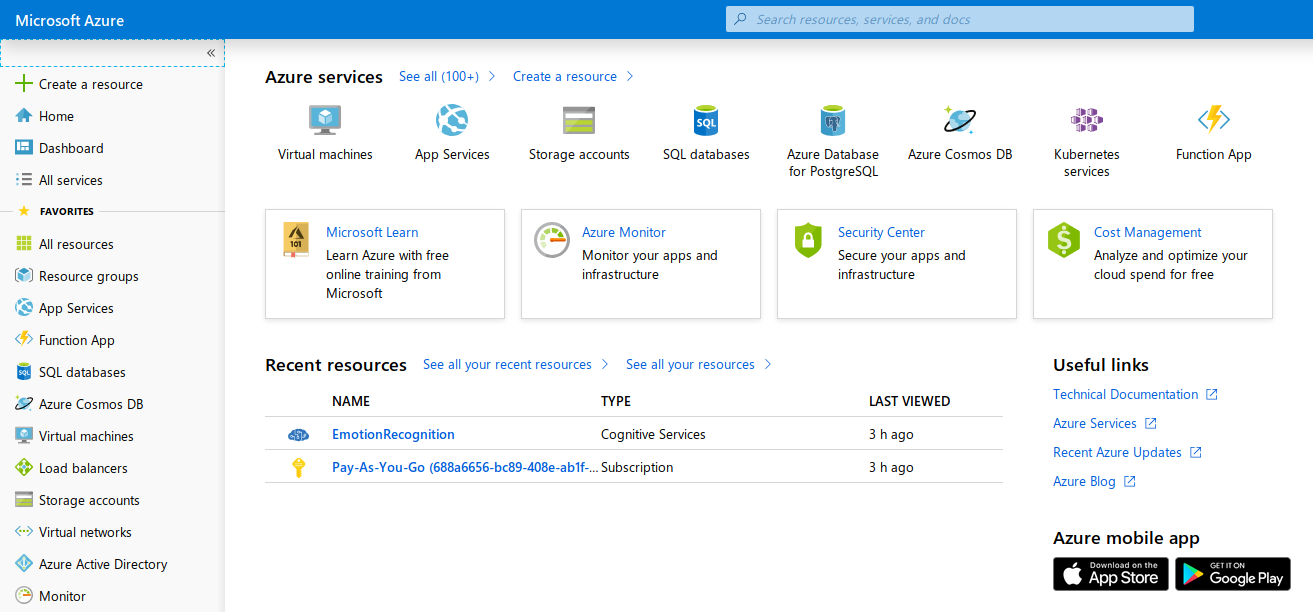Click the All resources grid icon

tap(24, 244)
